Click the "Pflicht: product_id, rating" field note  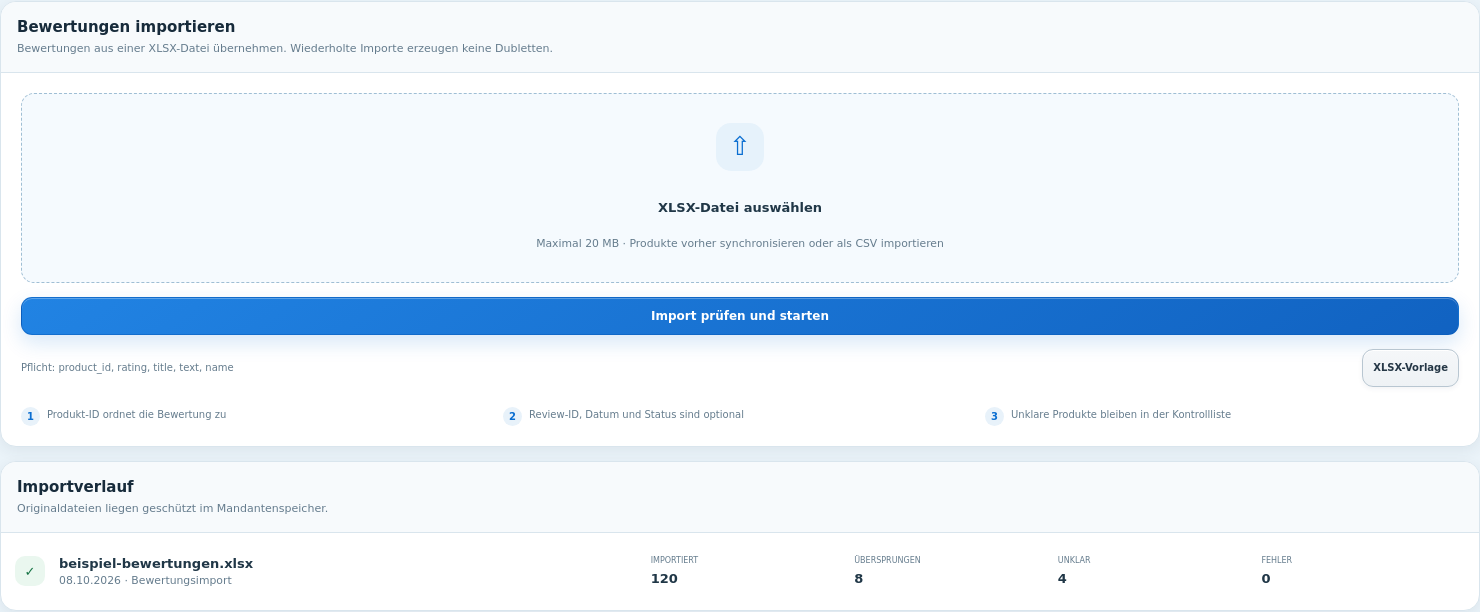click(127, 368)
